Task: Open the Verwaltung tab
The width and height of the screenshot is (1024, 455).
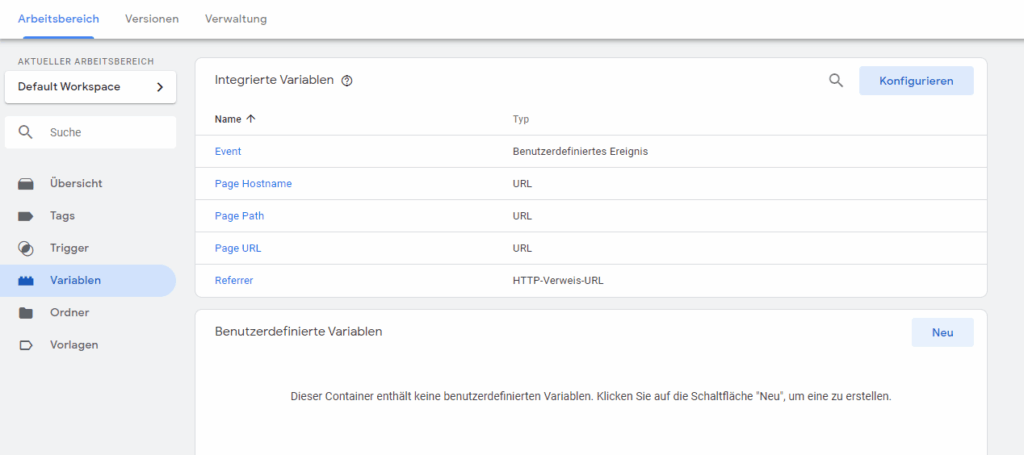Action: point(235,19)
